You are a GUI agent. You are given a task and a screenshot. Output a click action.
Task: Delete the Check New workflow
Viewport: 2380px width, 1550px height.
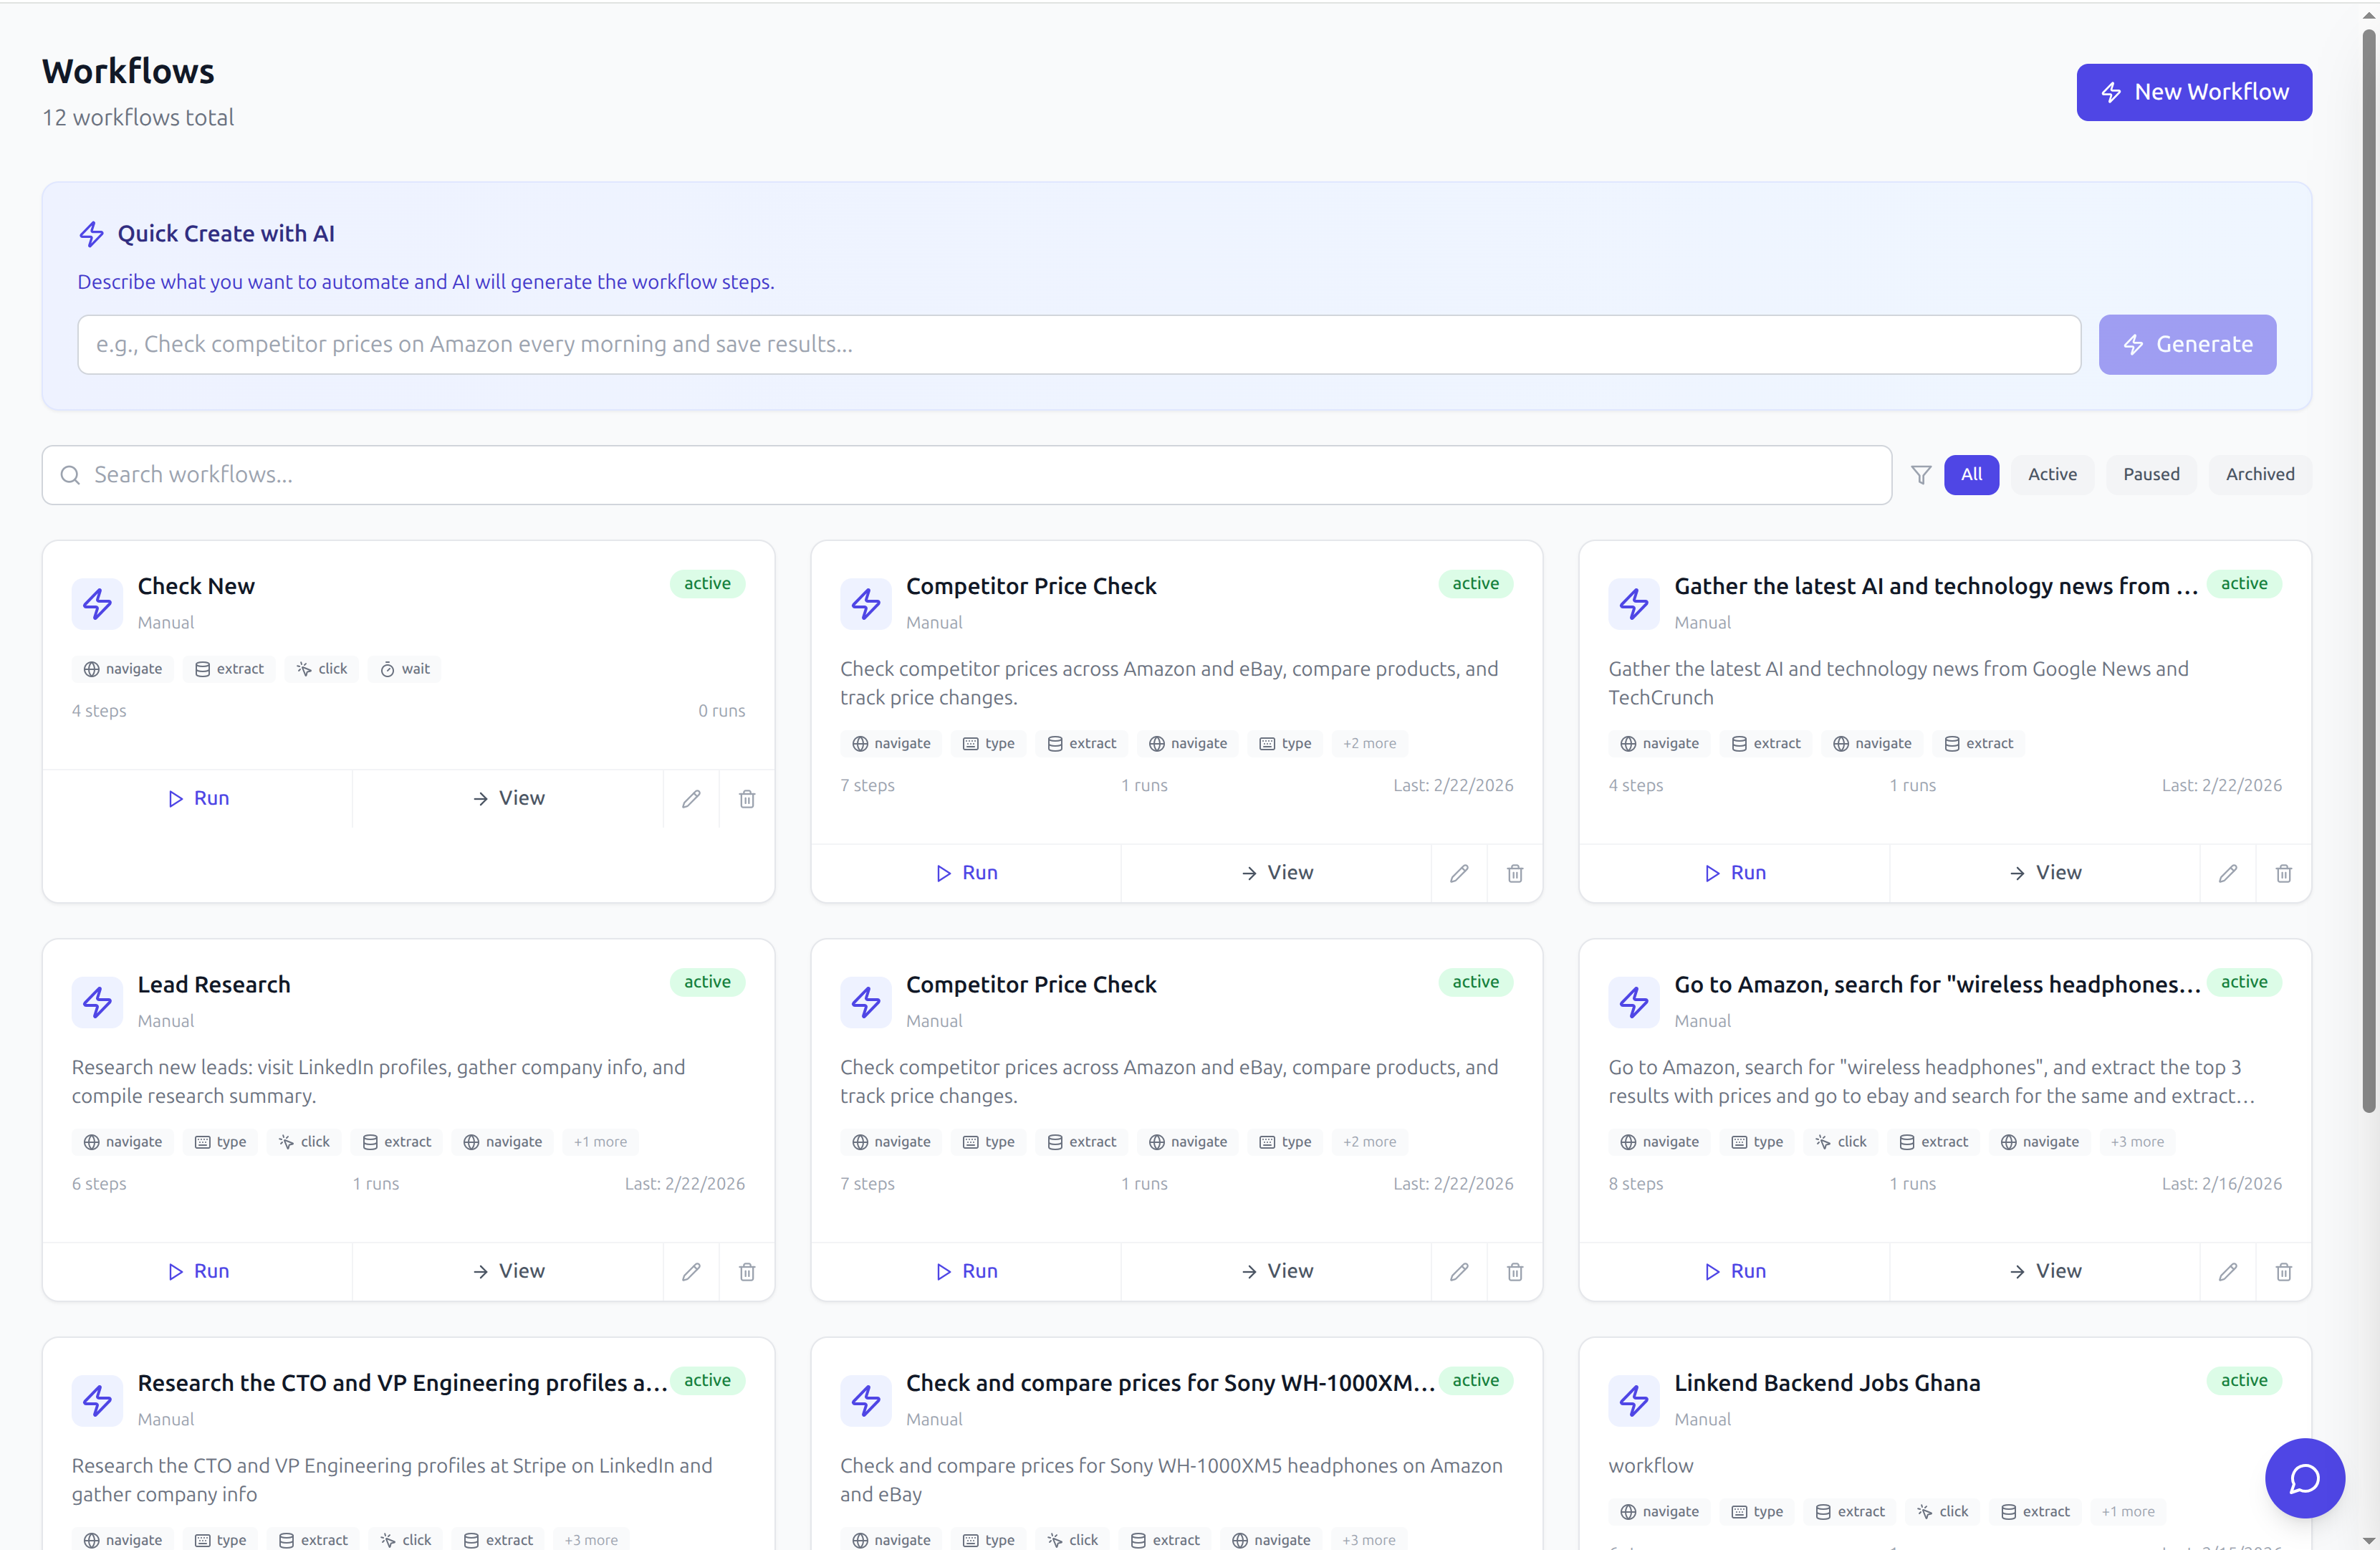tap(746, 798)
